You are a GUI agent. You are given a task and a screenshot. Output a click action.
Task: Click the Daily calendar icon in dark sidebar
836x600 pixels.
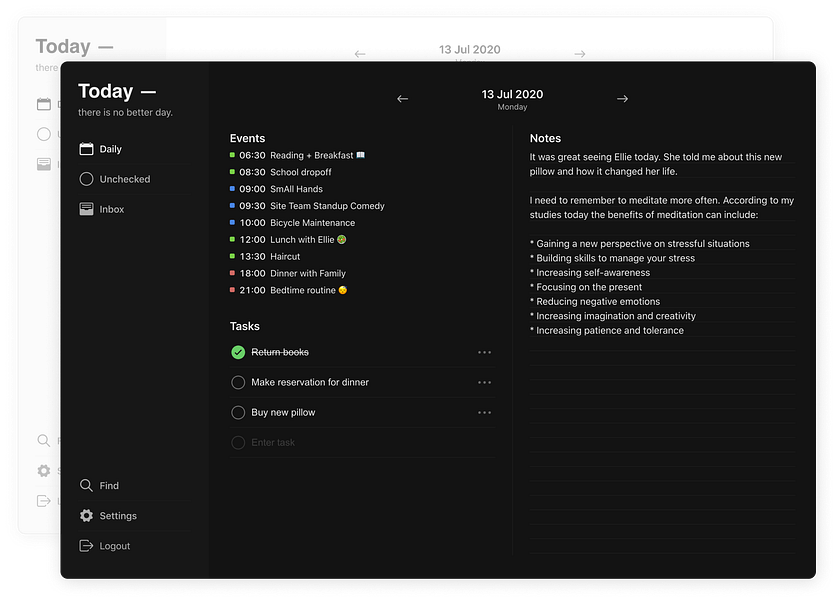[x=86, y=149]
